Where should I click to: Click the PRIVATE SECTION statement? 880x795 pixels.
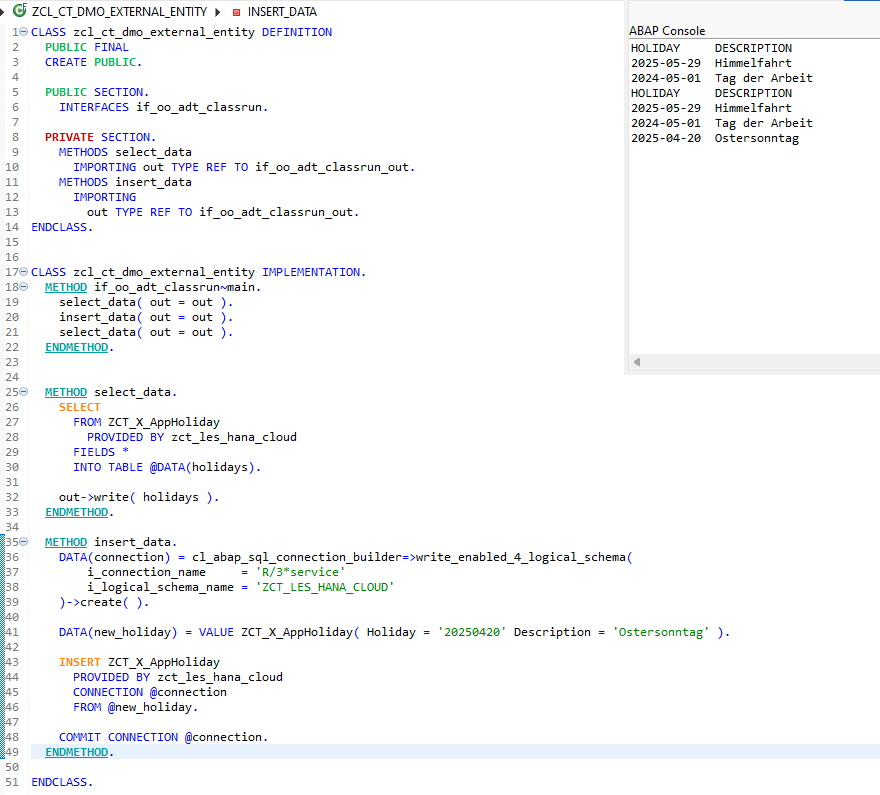click(100, 137)
